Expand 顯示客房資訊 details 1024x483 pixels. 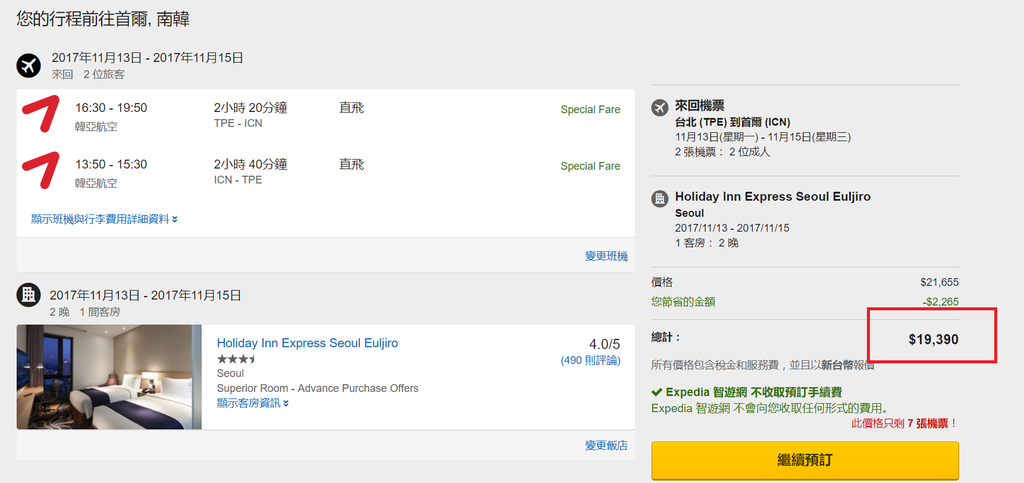pyautogui.click(x=253, y=403)
